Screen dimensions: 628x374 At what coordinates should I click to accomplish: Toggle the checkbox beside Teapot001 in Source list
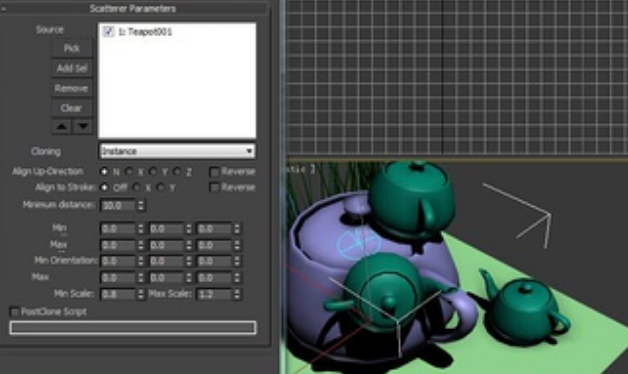point(108,32)
